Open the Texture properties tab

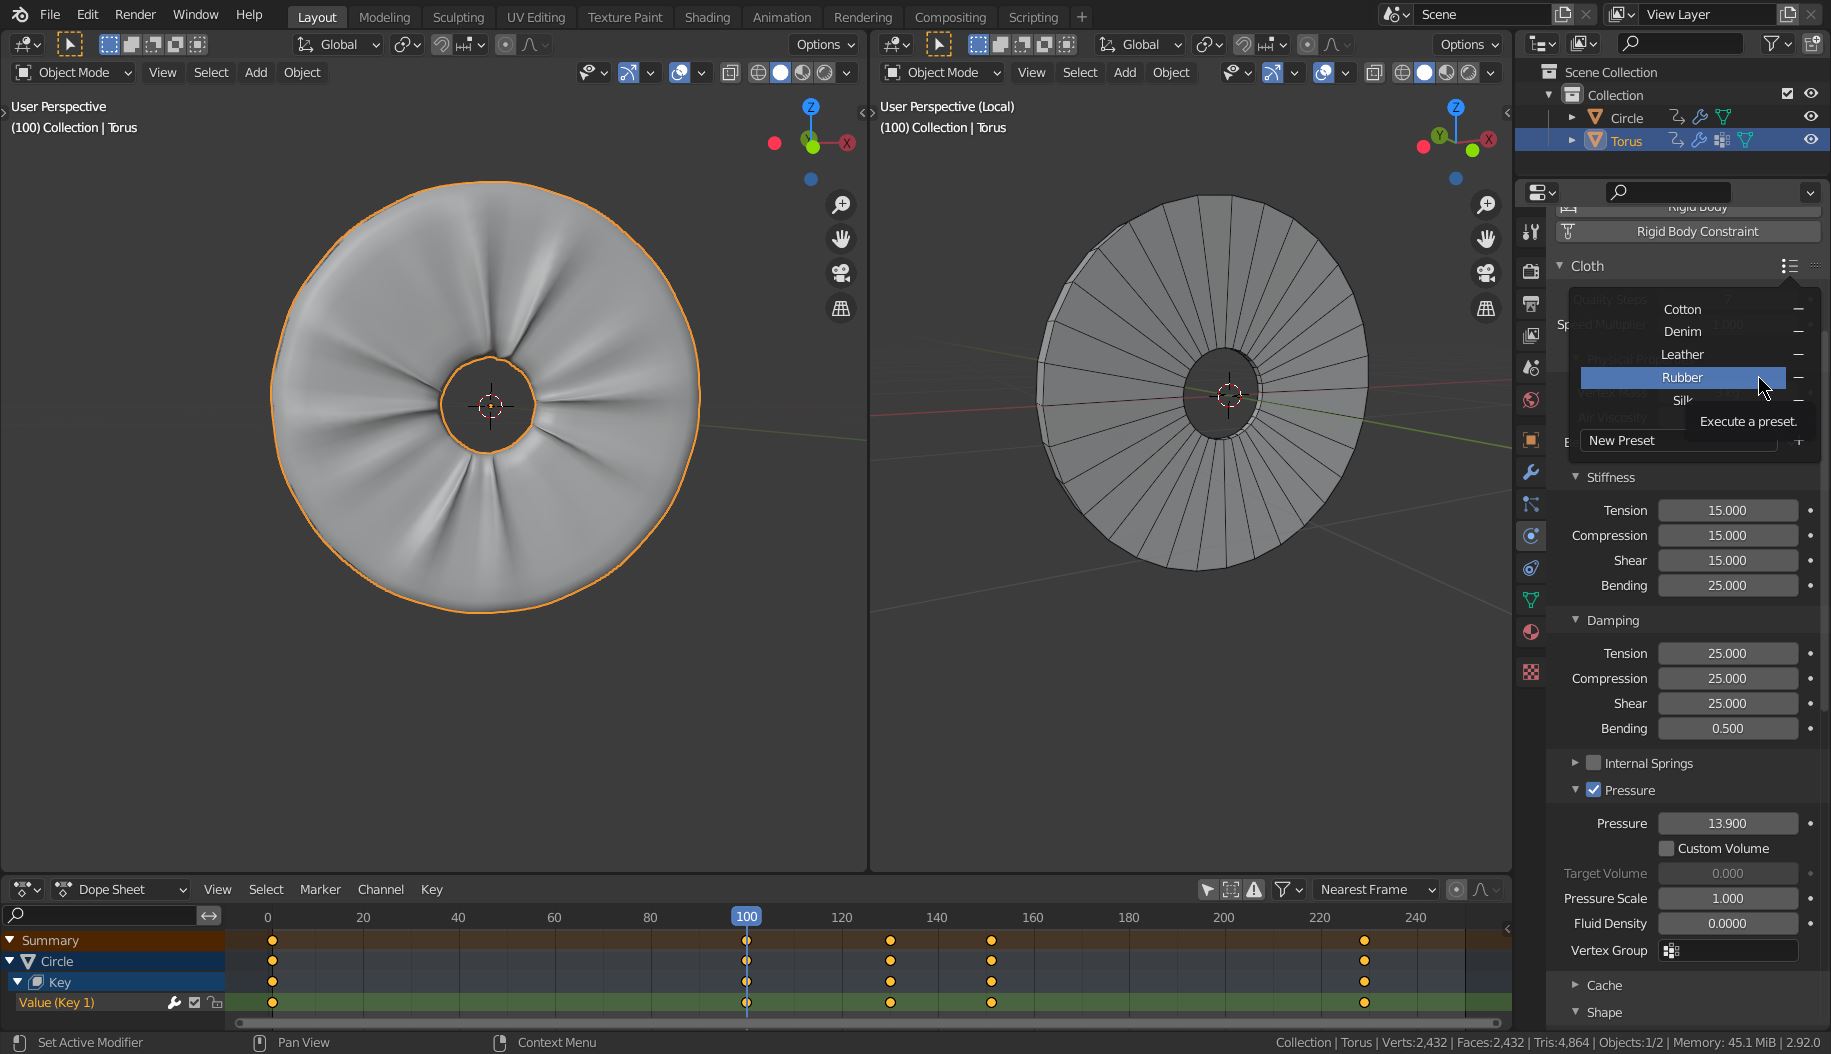click(x=1530, y=672)
